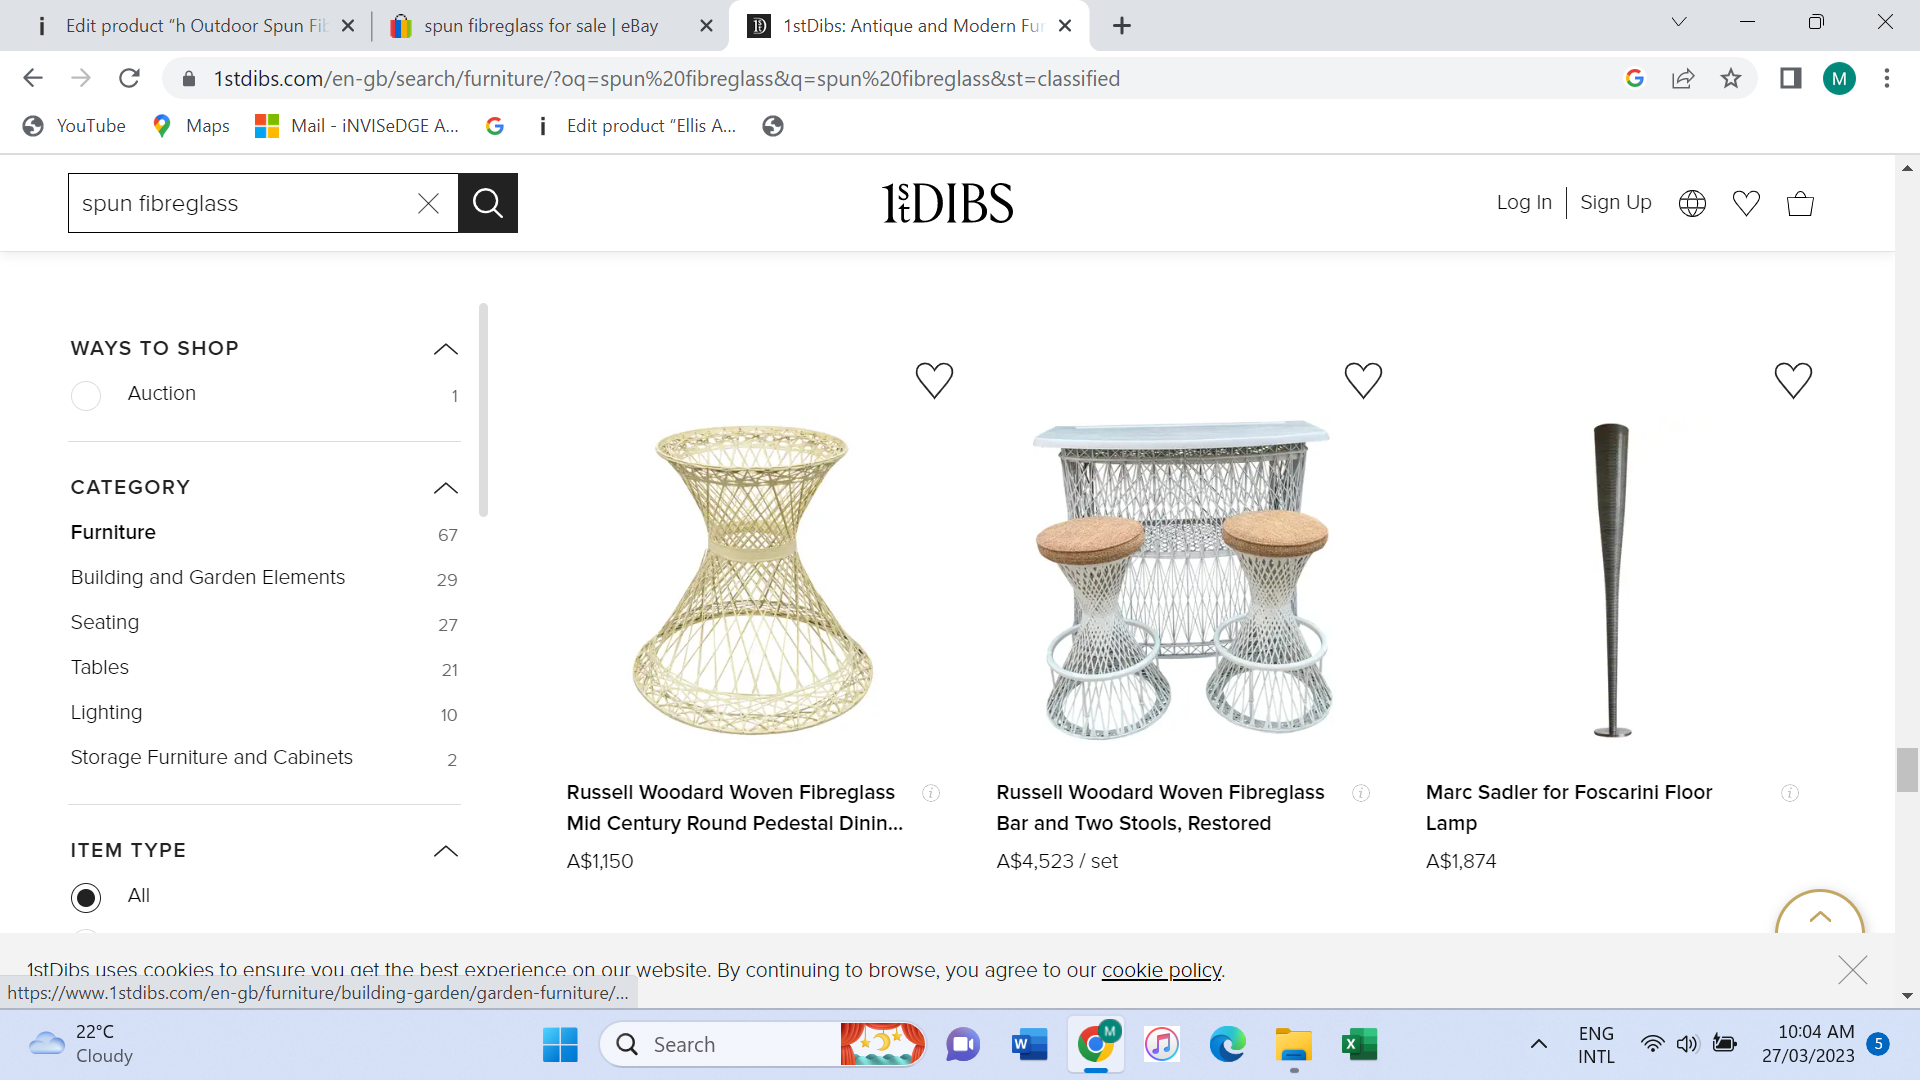Collapse the Item Type filter section
Image resolution: width=1920 pixels, height=1080 pixels.
click(x=446, y=851)
